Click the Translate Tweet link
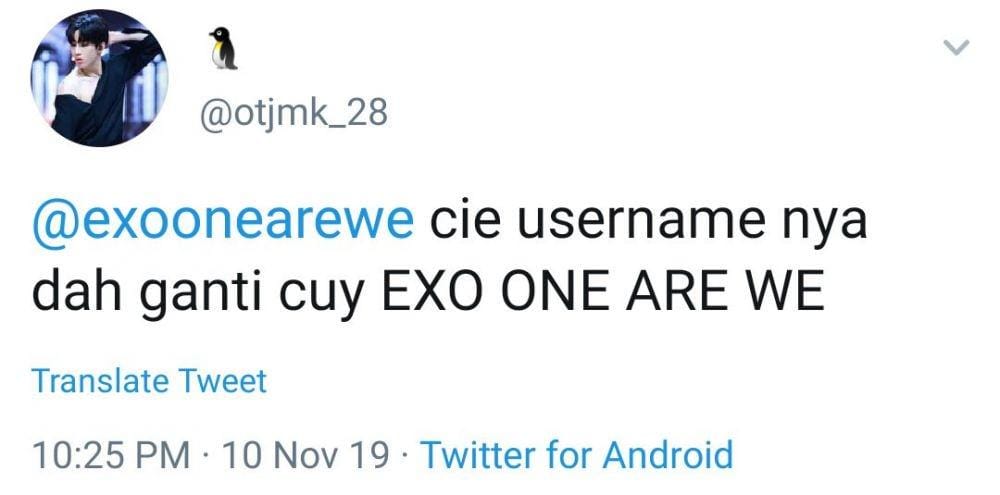The height and width of the screenshot is (495, 1000). coord(150,381)
